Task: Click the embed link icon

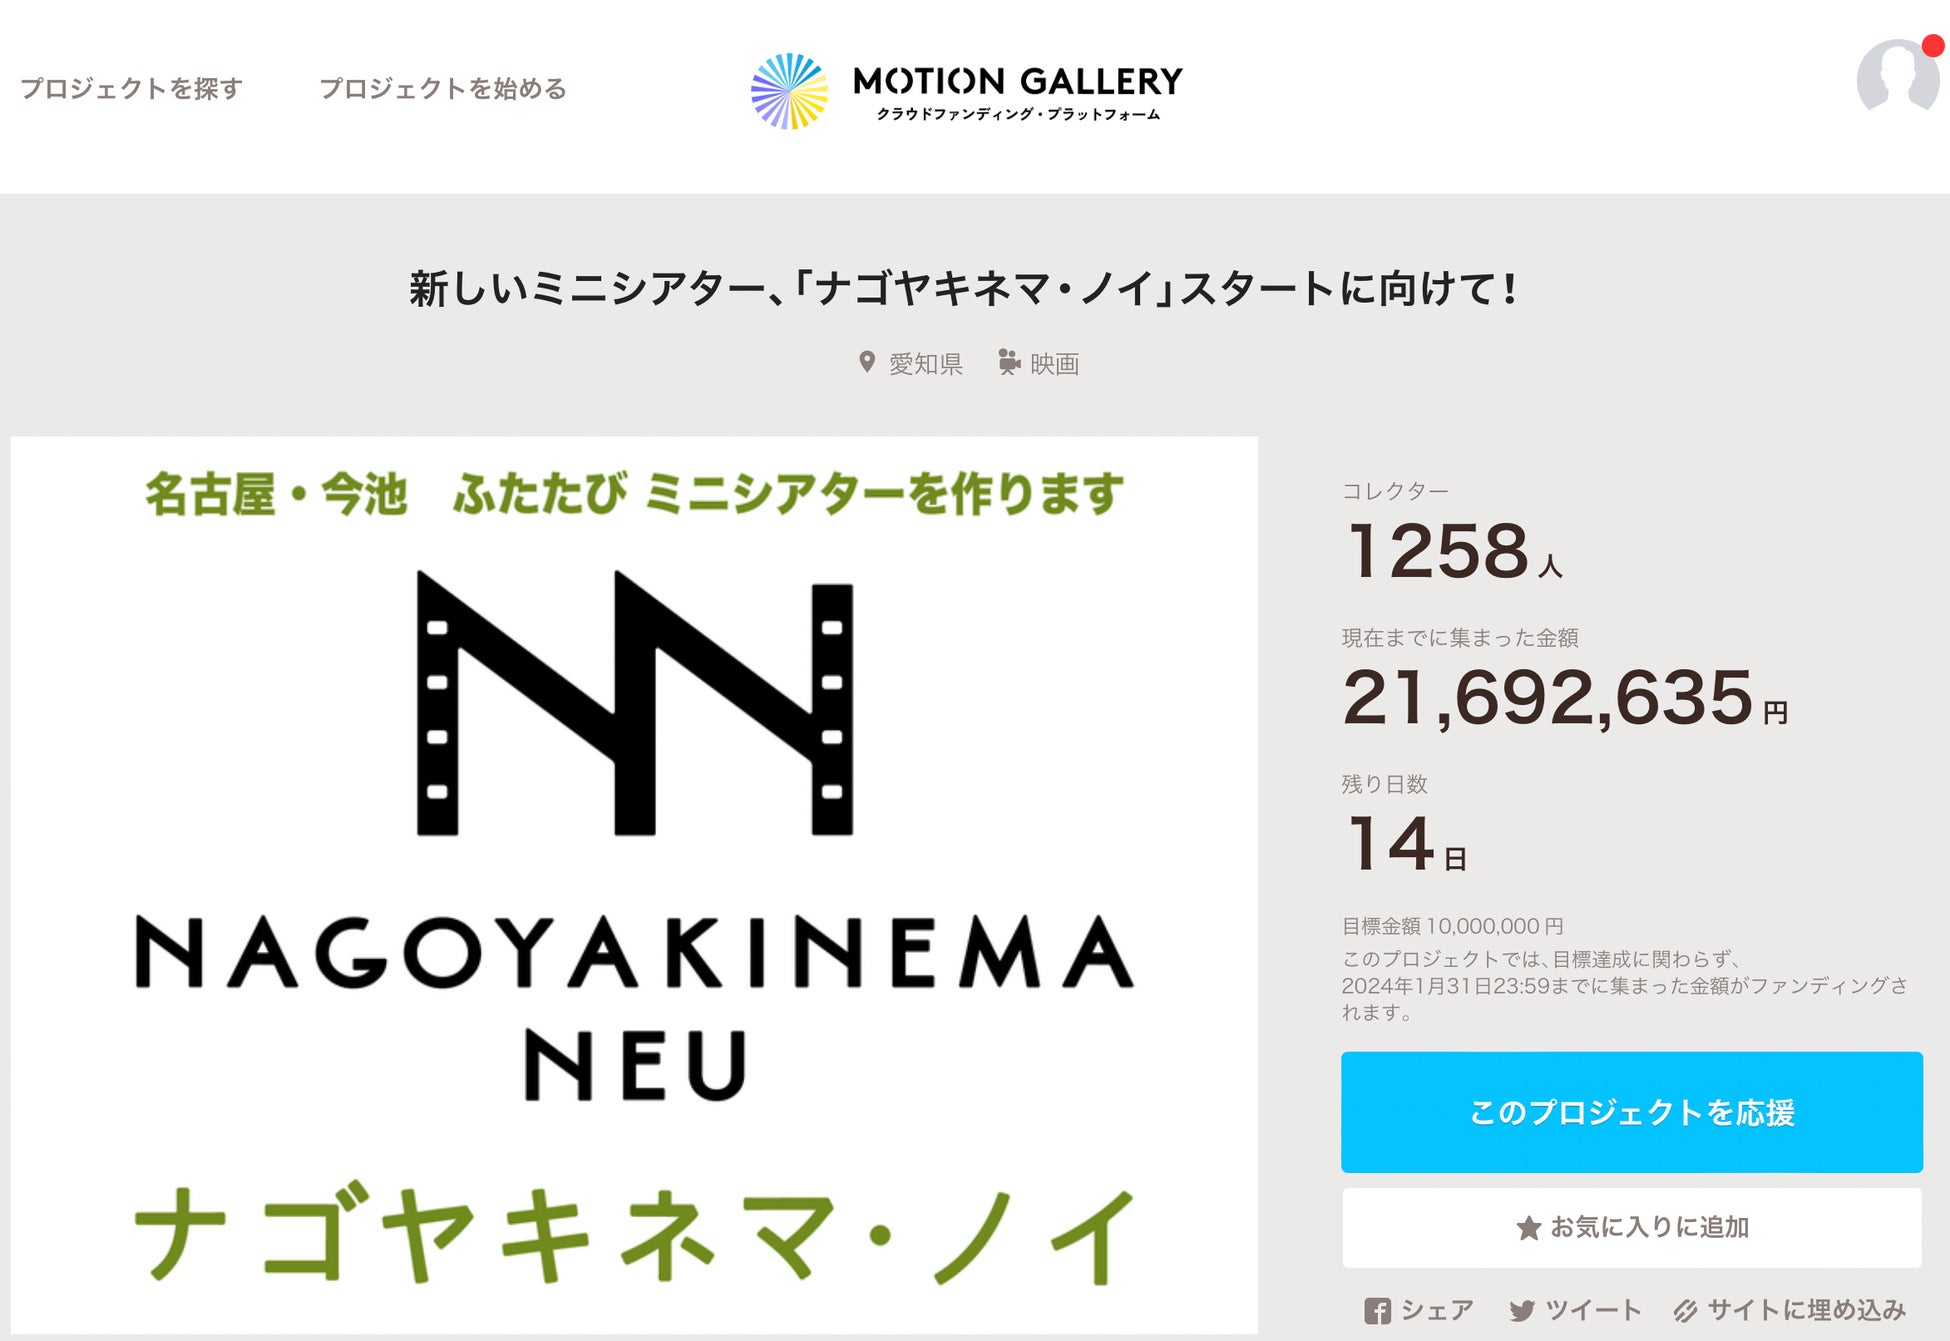Action: coord(1685,1311)
